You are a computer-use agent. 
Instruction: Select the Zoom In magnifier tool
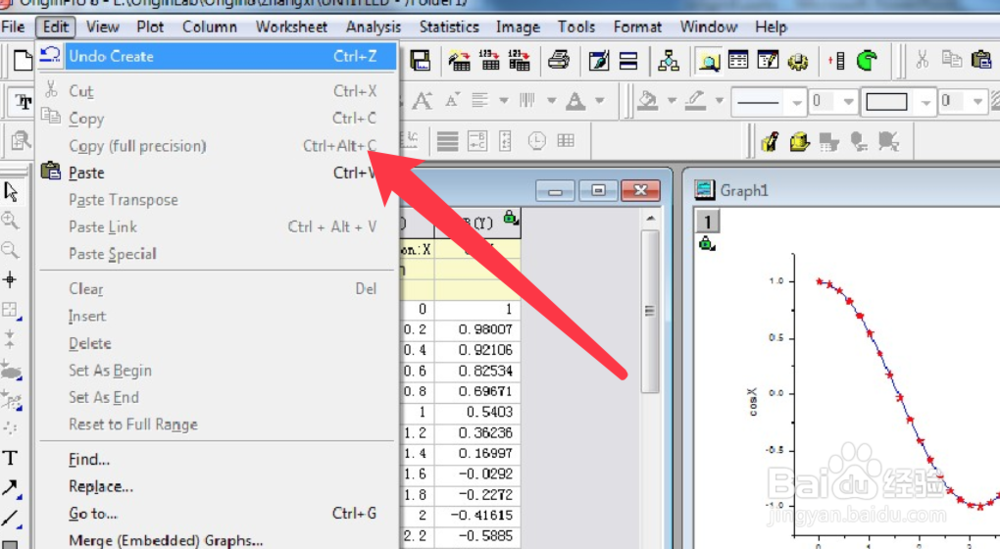(x=10, y=221)
